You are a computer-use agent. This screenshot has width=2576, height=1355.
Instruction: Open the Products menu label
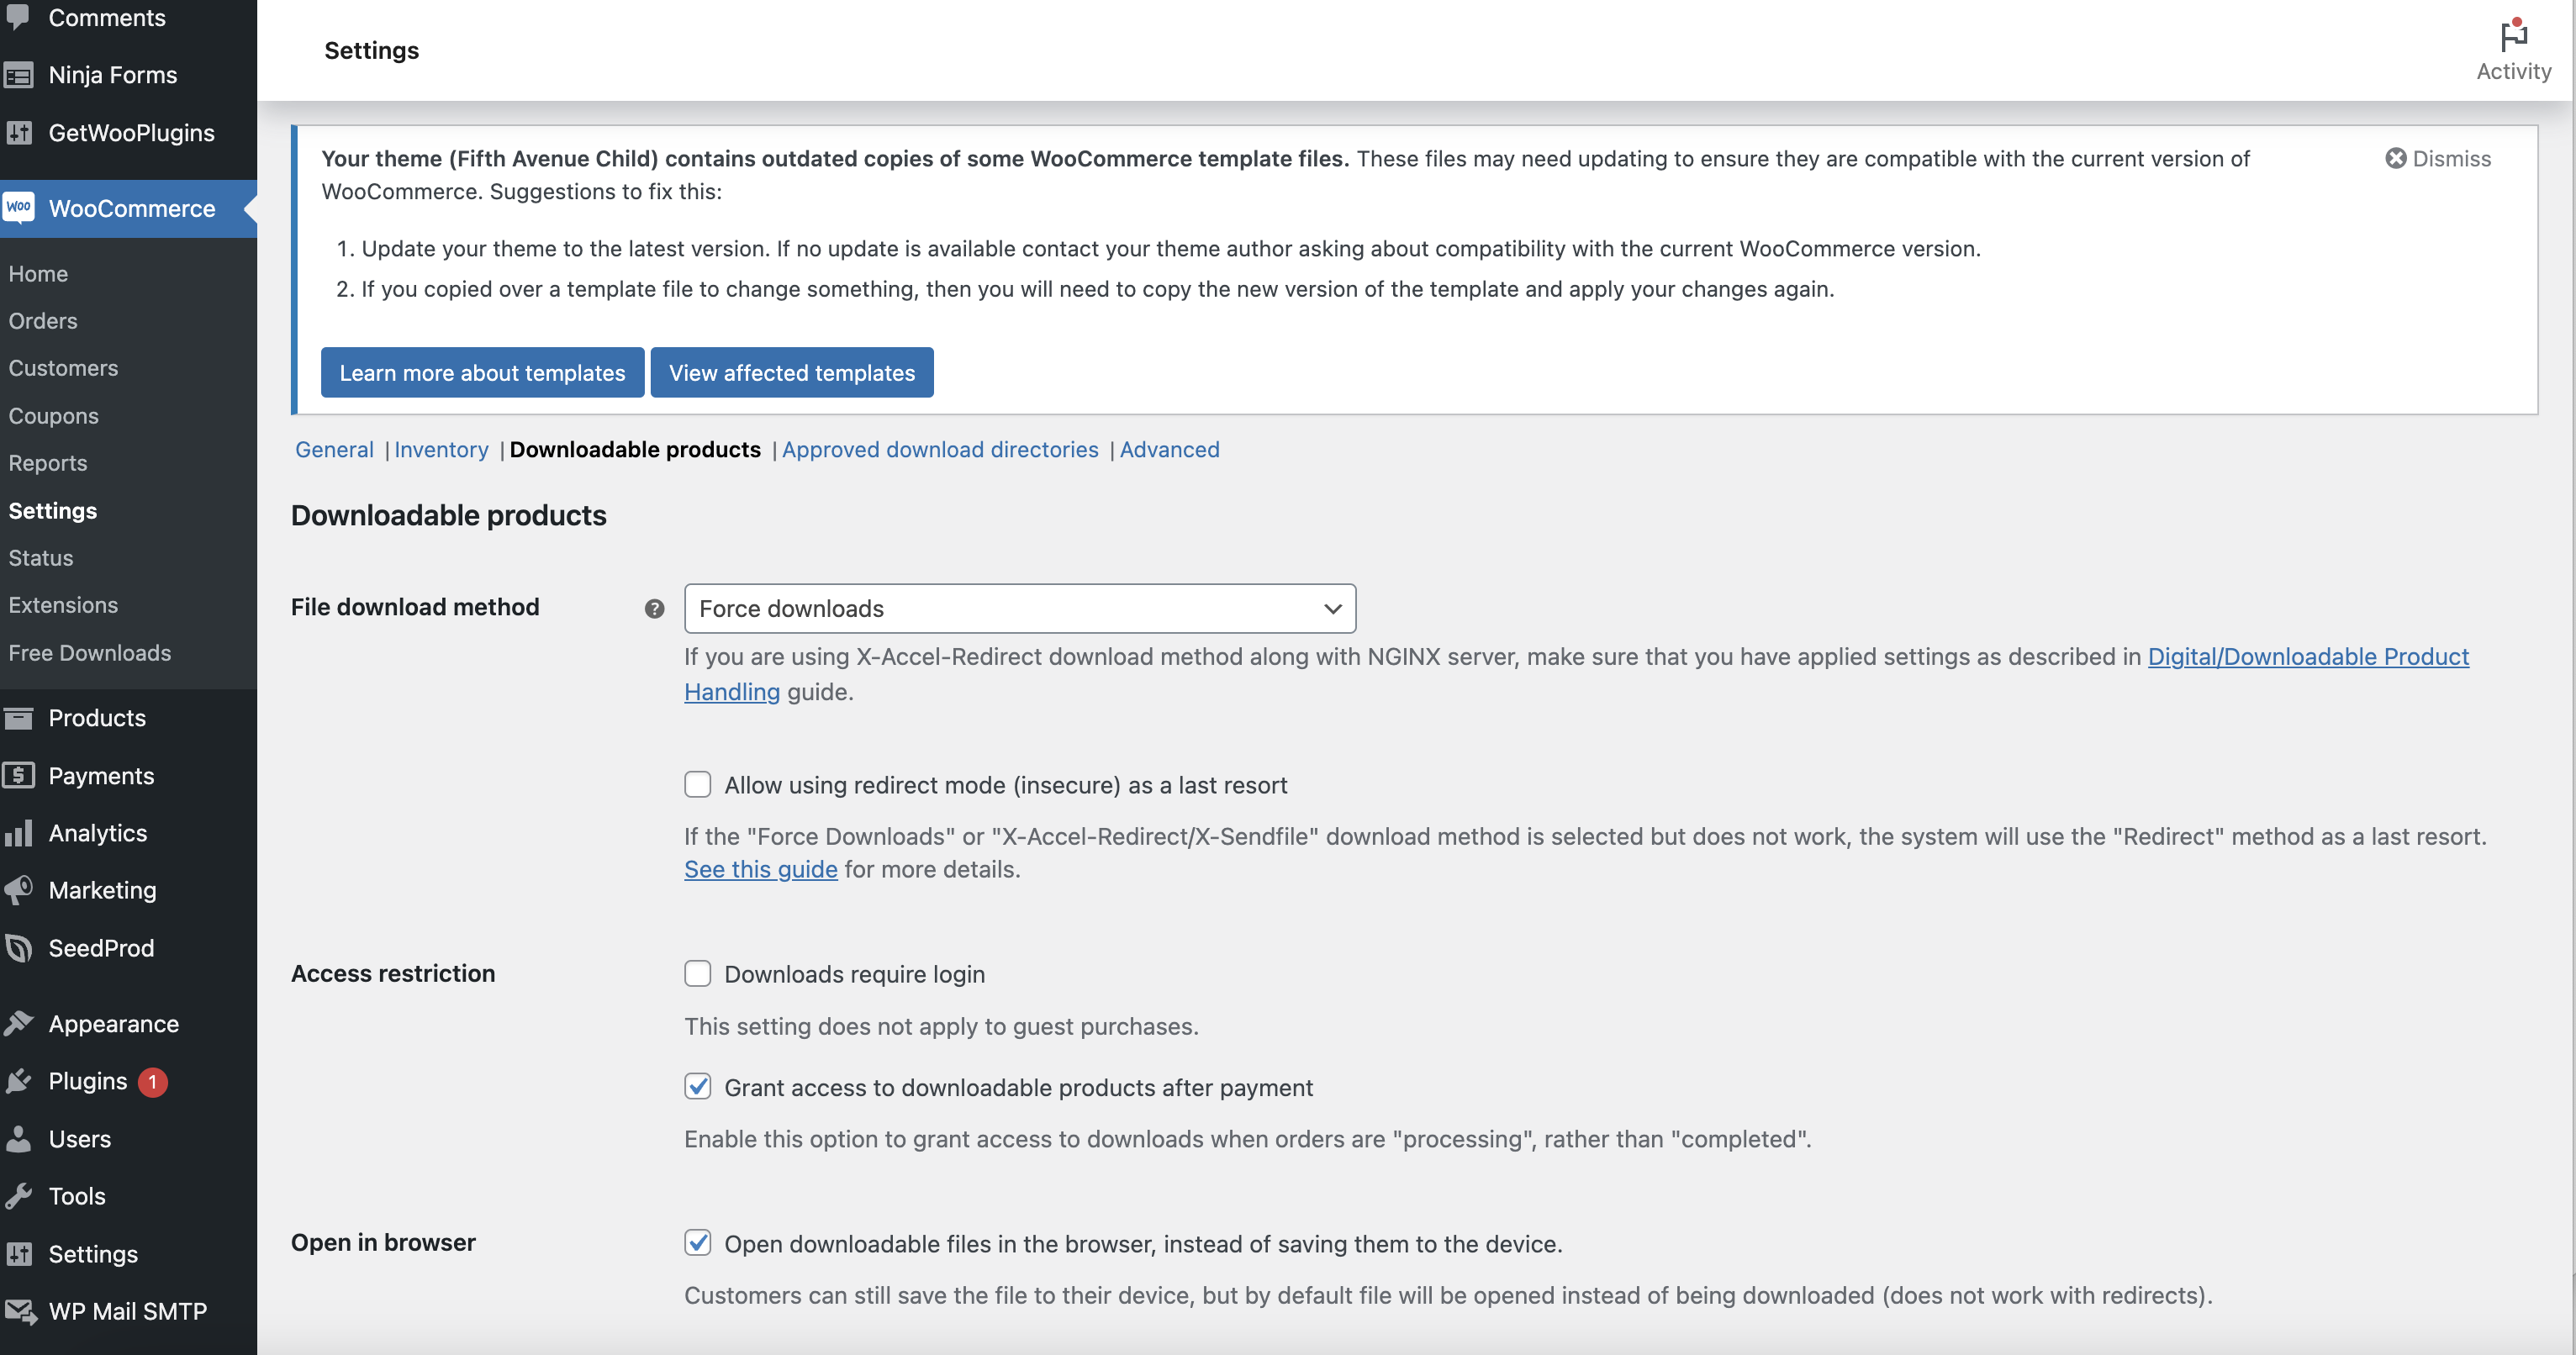click(97, 718)
